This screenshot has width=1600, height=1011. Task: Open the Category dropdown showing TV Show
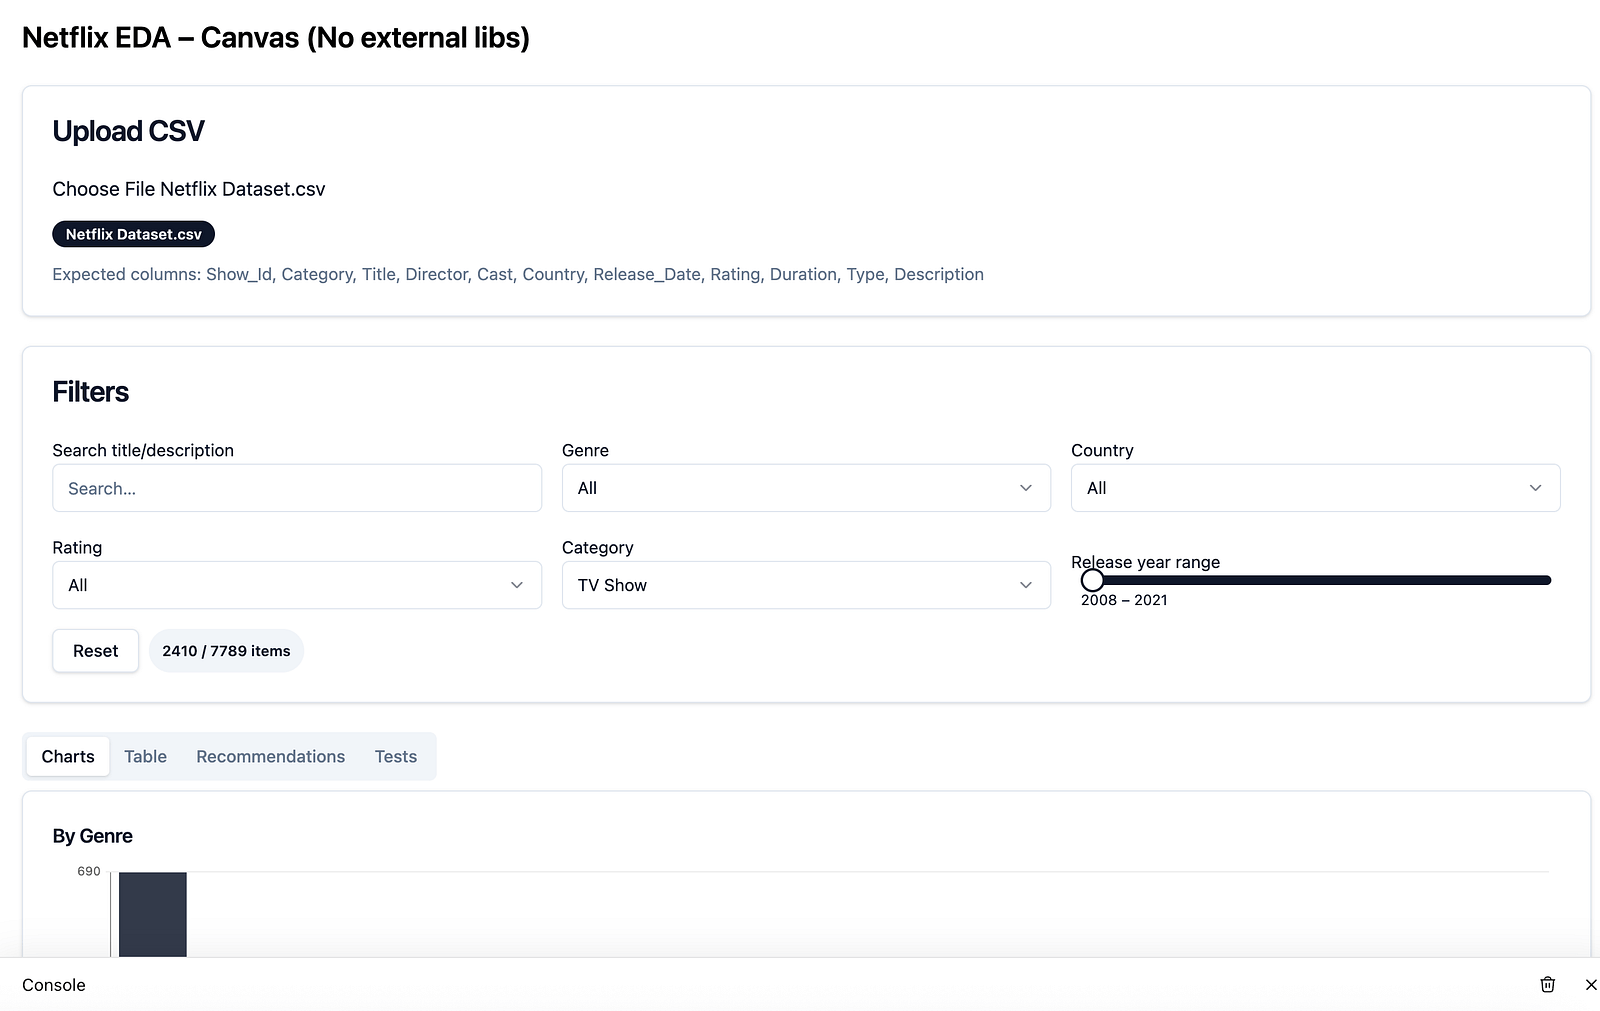point(806,585)
